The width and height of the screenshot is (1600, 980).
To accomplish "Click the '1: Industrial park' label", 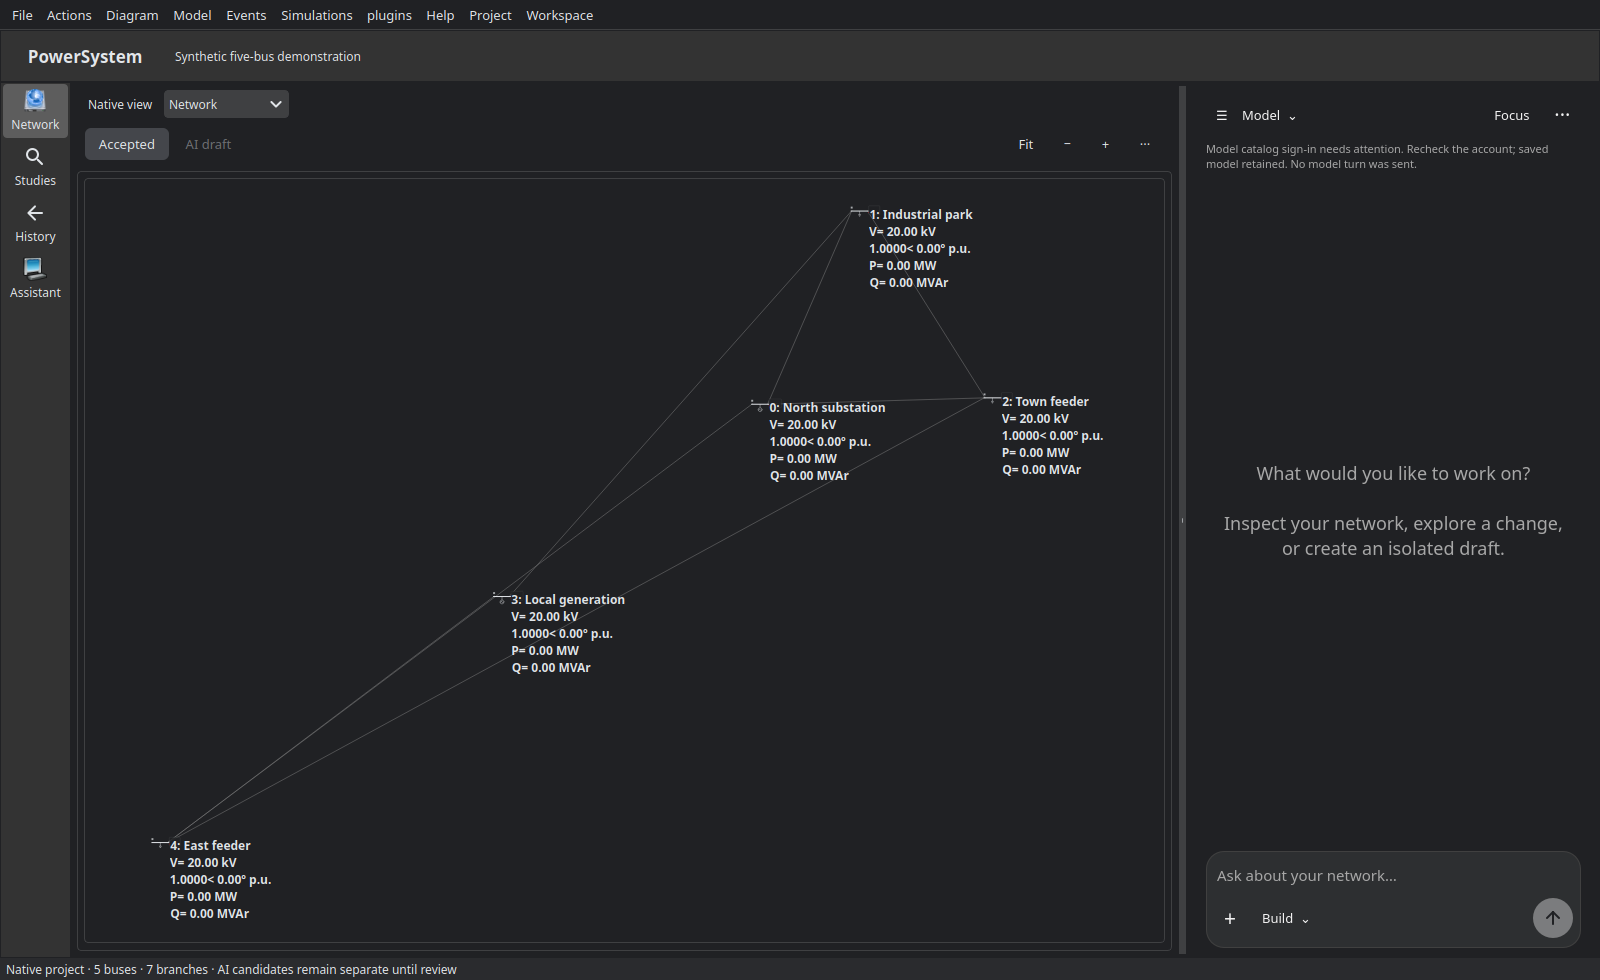I will (x=921, y=215).
